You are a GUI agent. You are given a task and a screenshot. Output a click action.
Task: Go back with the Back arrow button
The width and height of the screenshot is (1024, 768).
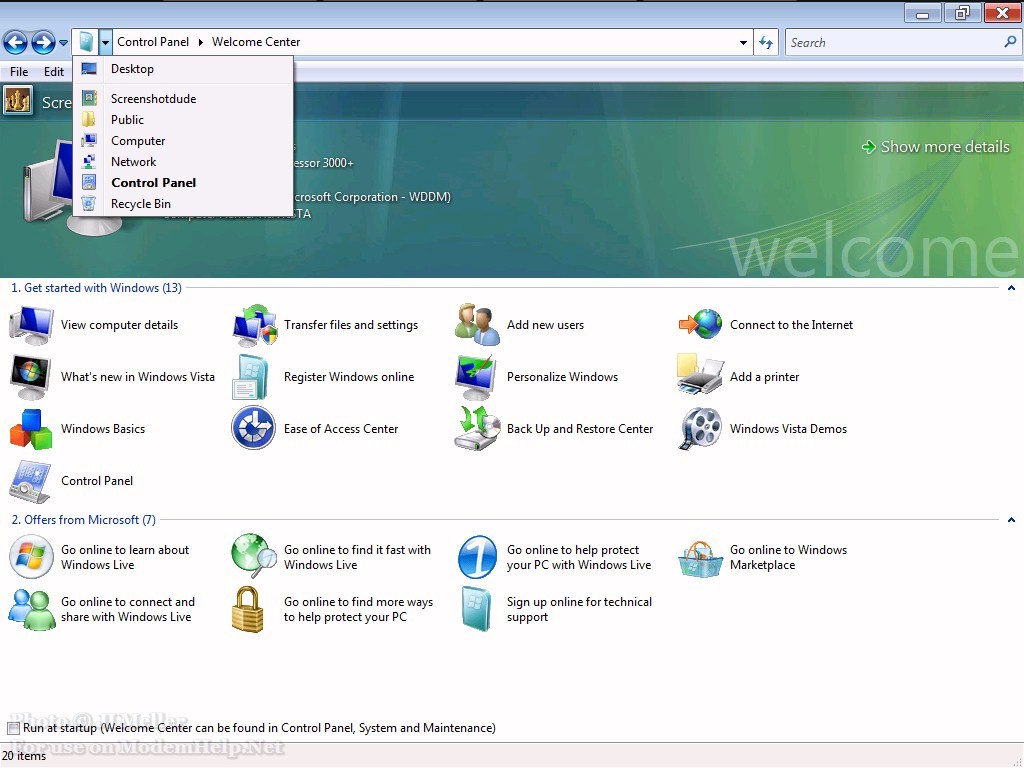(16, 43)
